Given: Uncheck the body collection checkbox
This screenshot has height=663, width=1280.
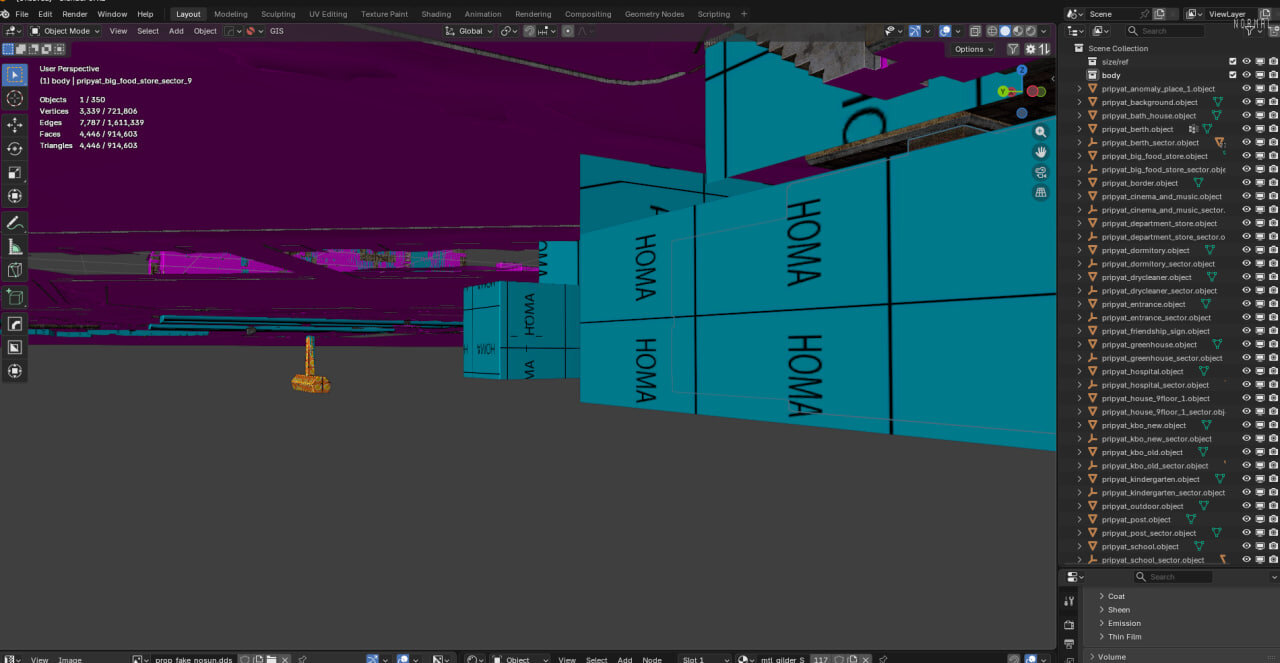Looking at the screenshot, I should tap(1233, 75).
